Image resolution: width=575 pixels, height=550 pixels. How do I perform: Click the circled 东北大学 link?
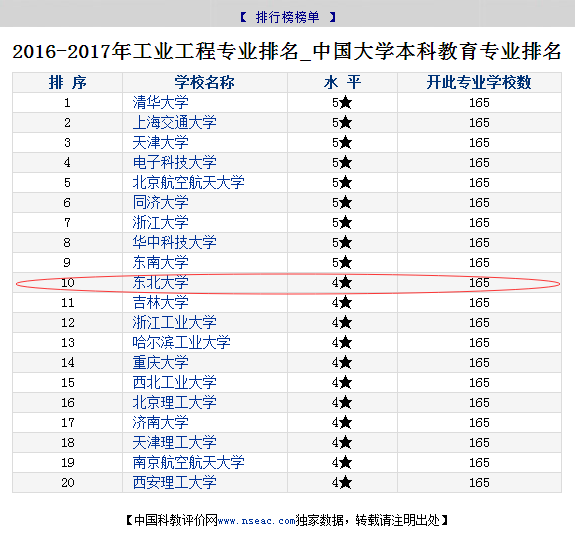tap(160, 283)
